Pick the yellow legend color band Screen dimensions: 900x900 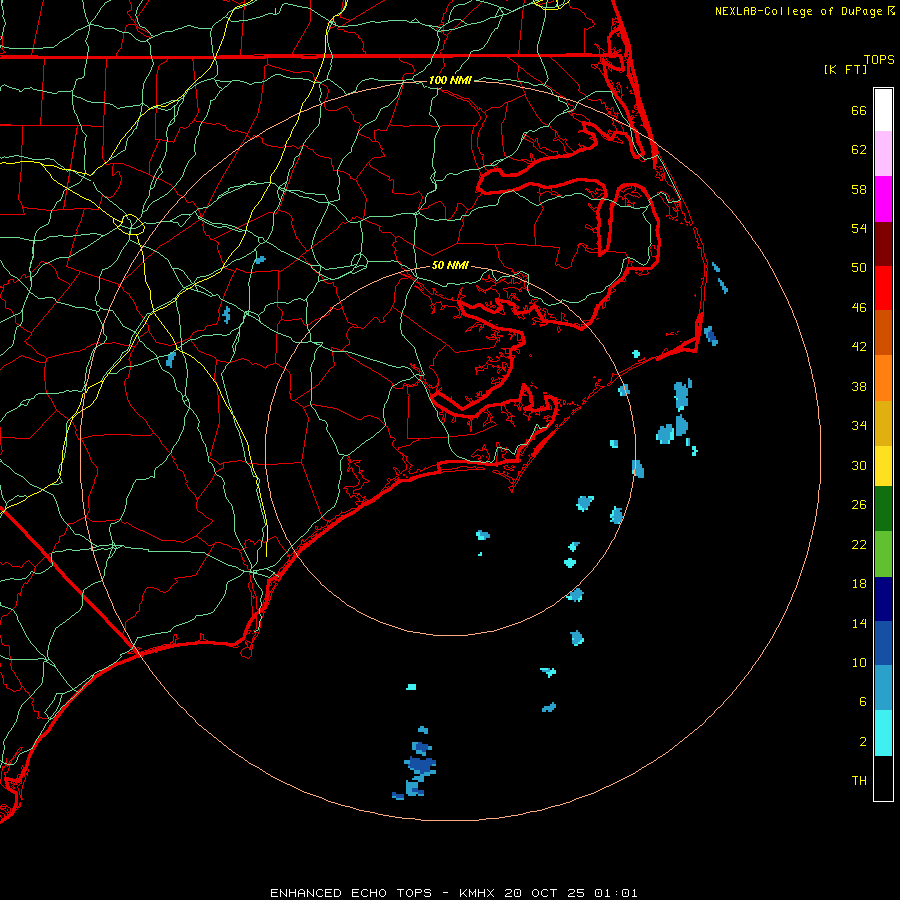tap(883, 466)
